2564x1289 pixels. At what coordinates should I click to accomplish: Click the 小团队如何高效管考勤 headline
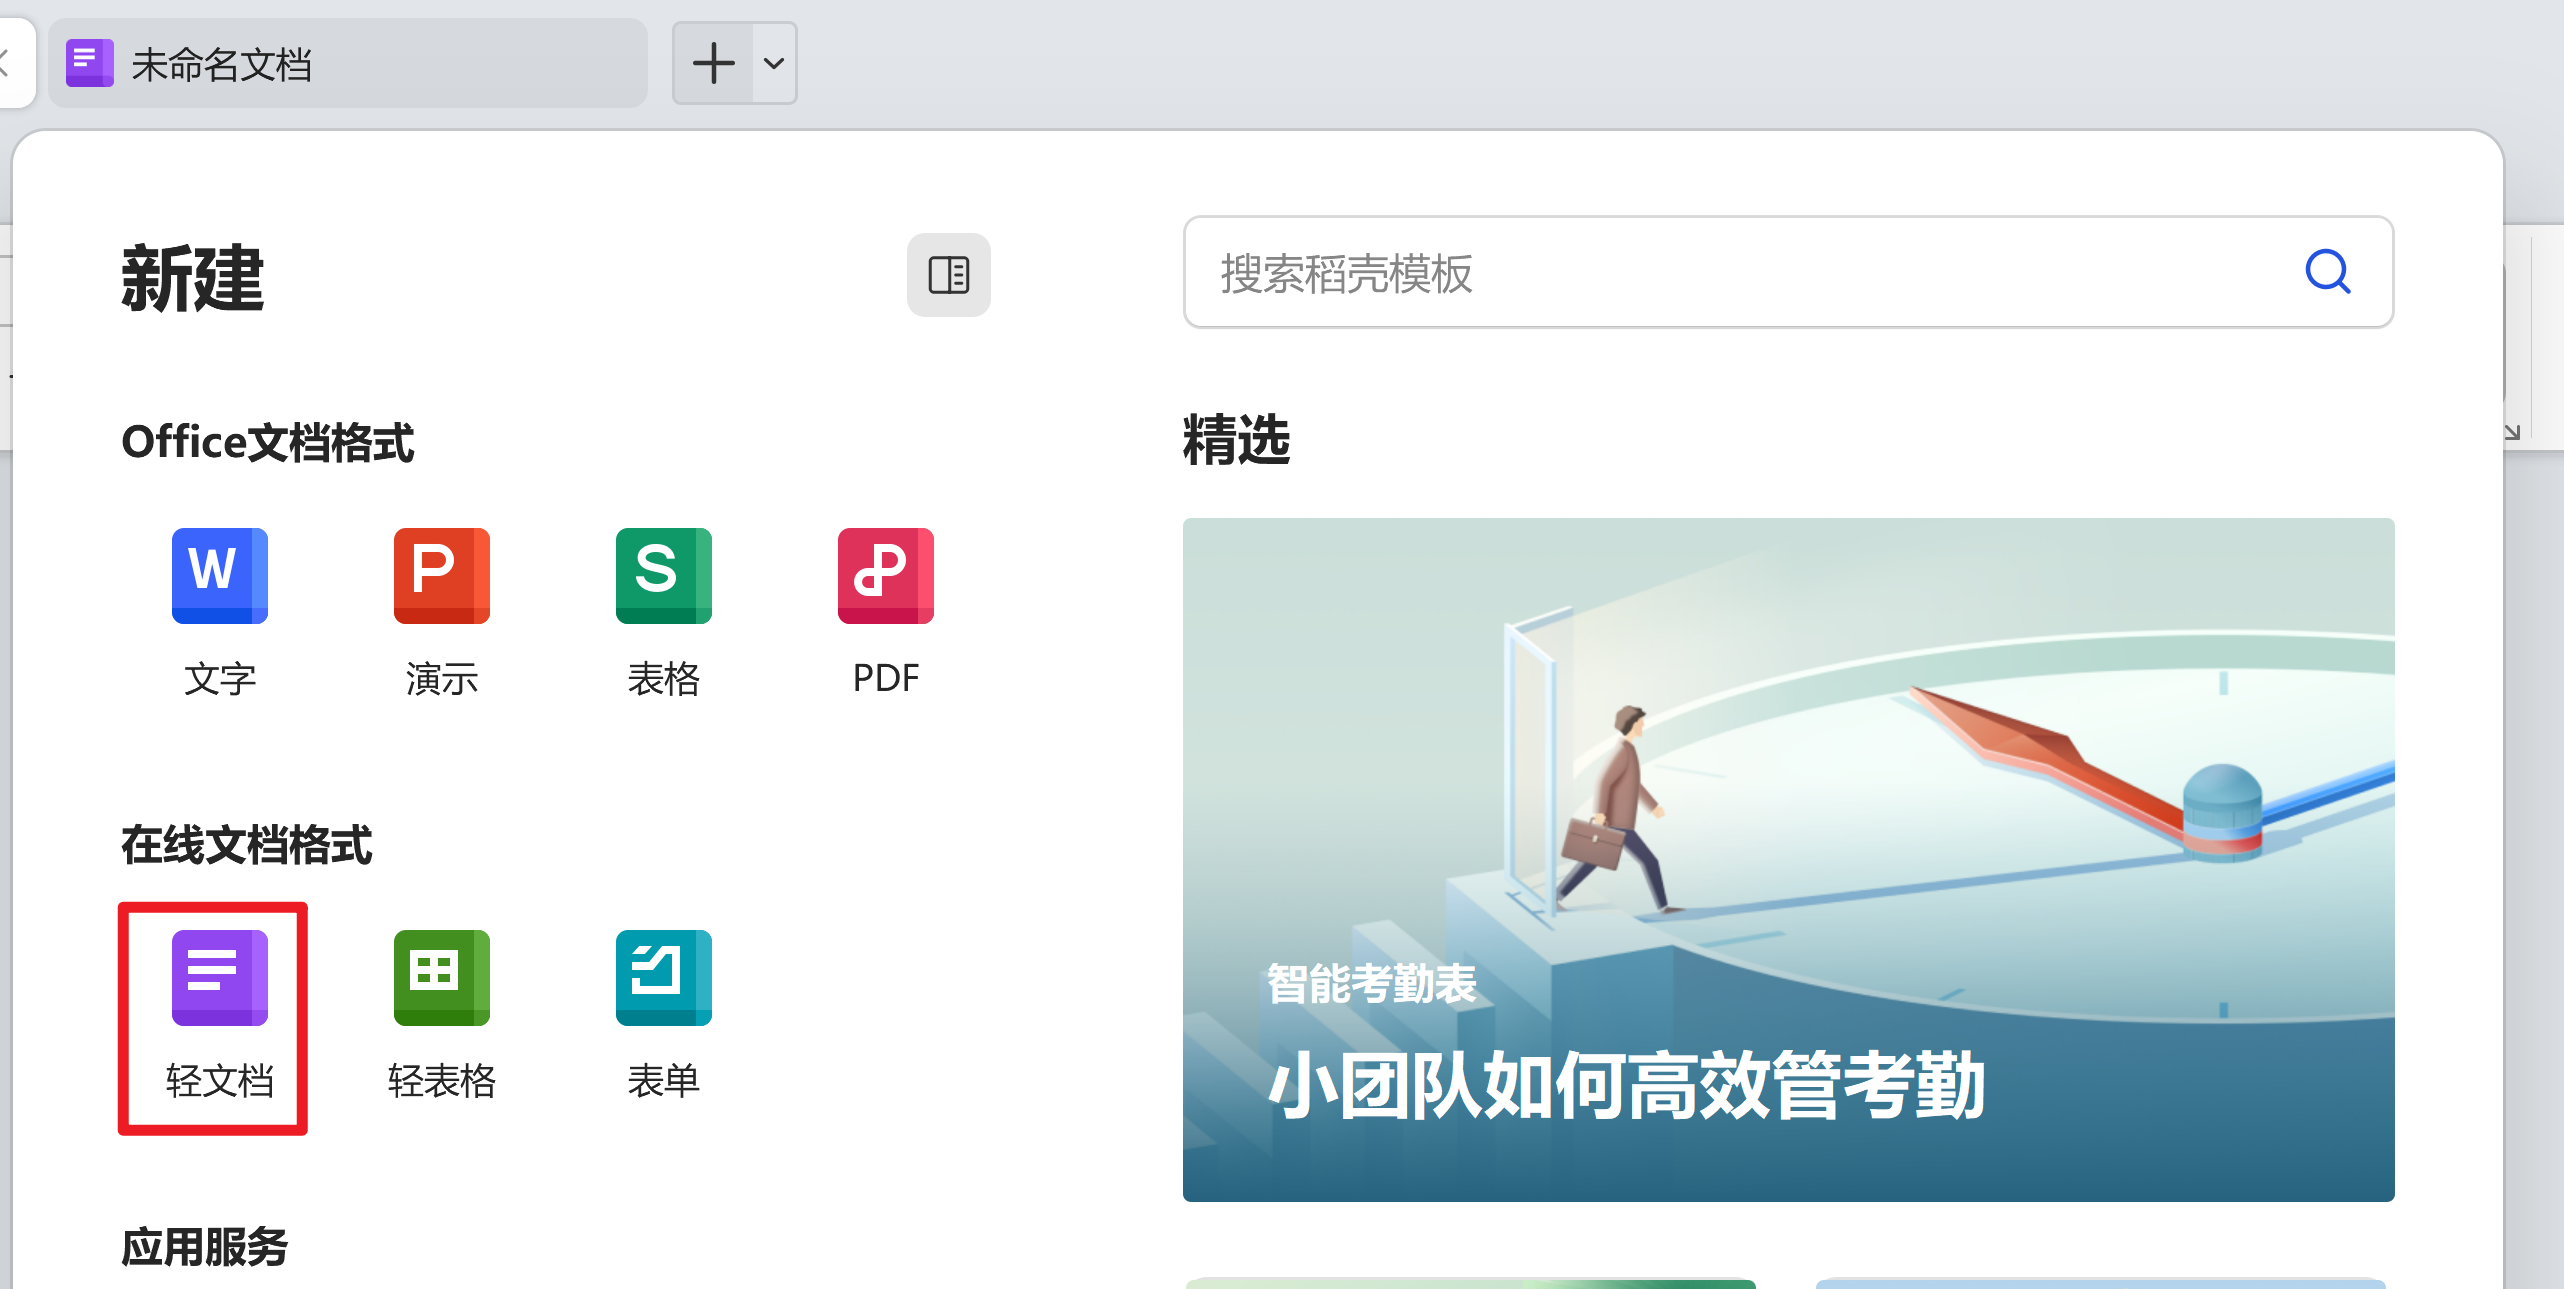point(1625,1086)
